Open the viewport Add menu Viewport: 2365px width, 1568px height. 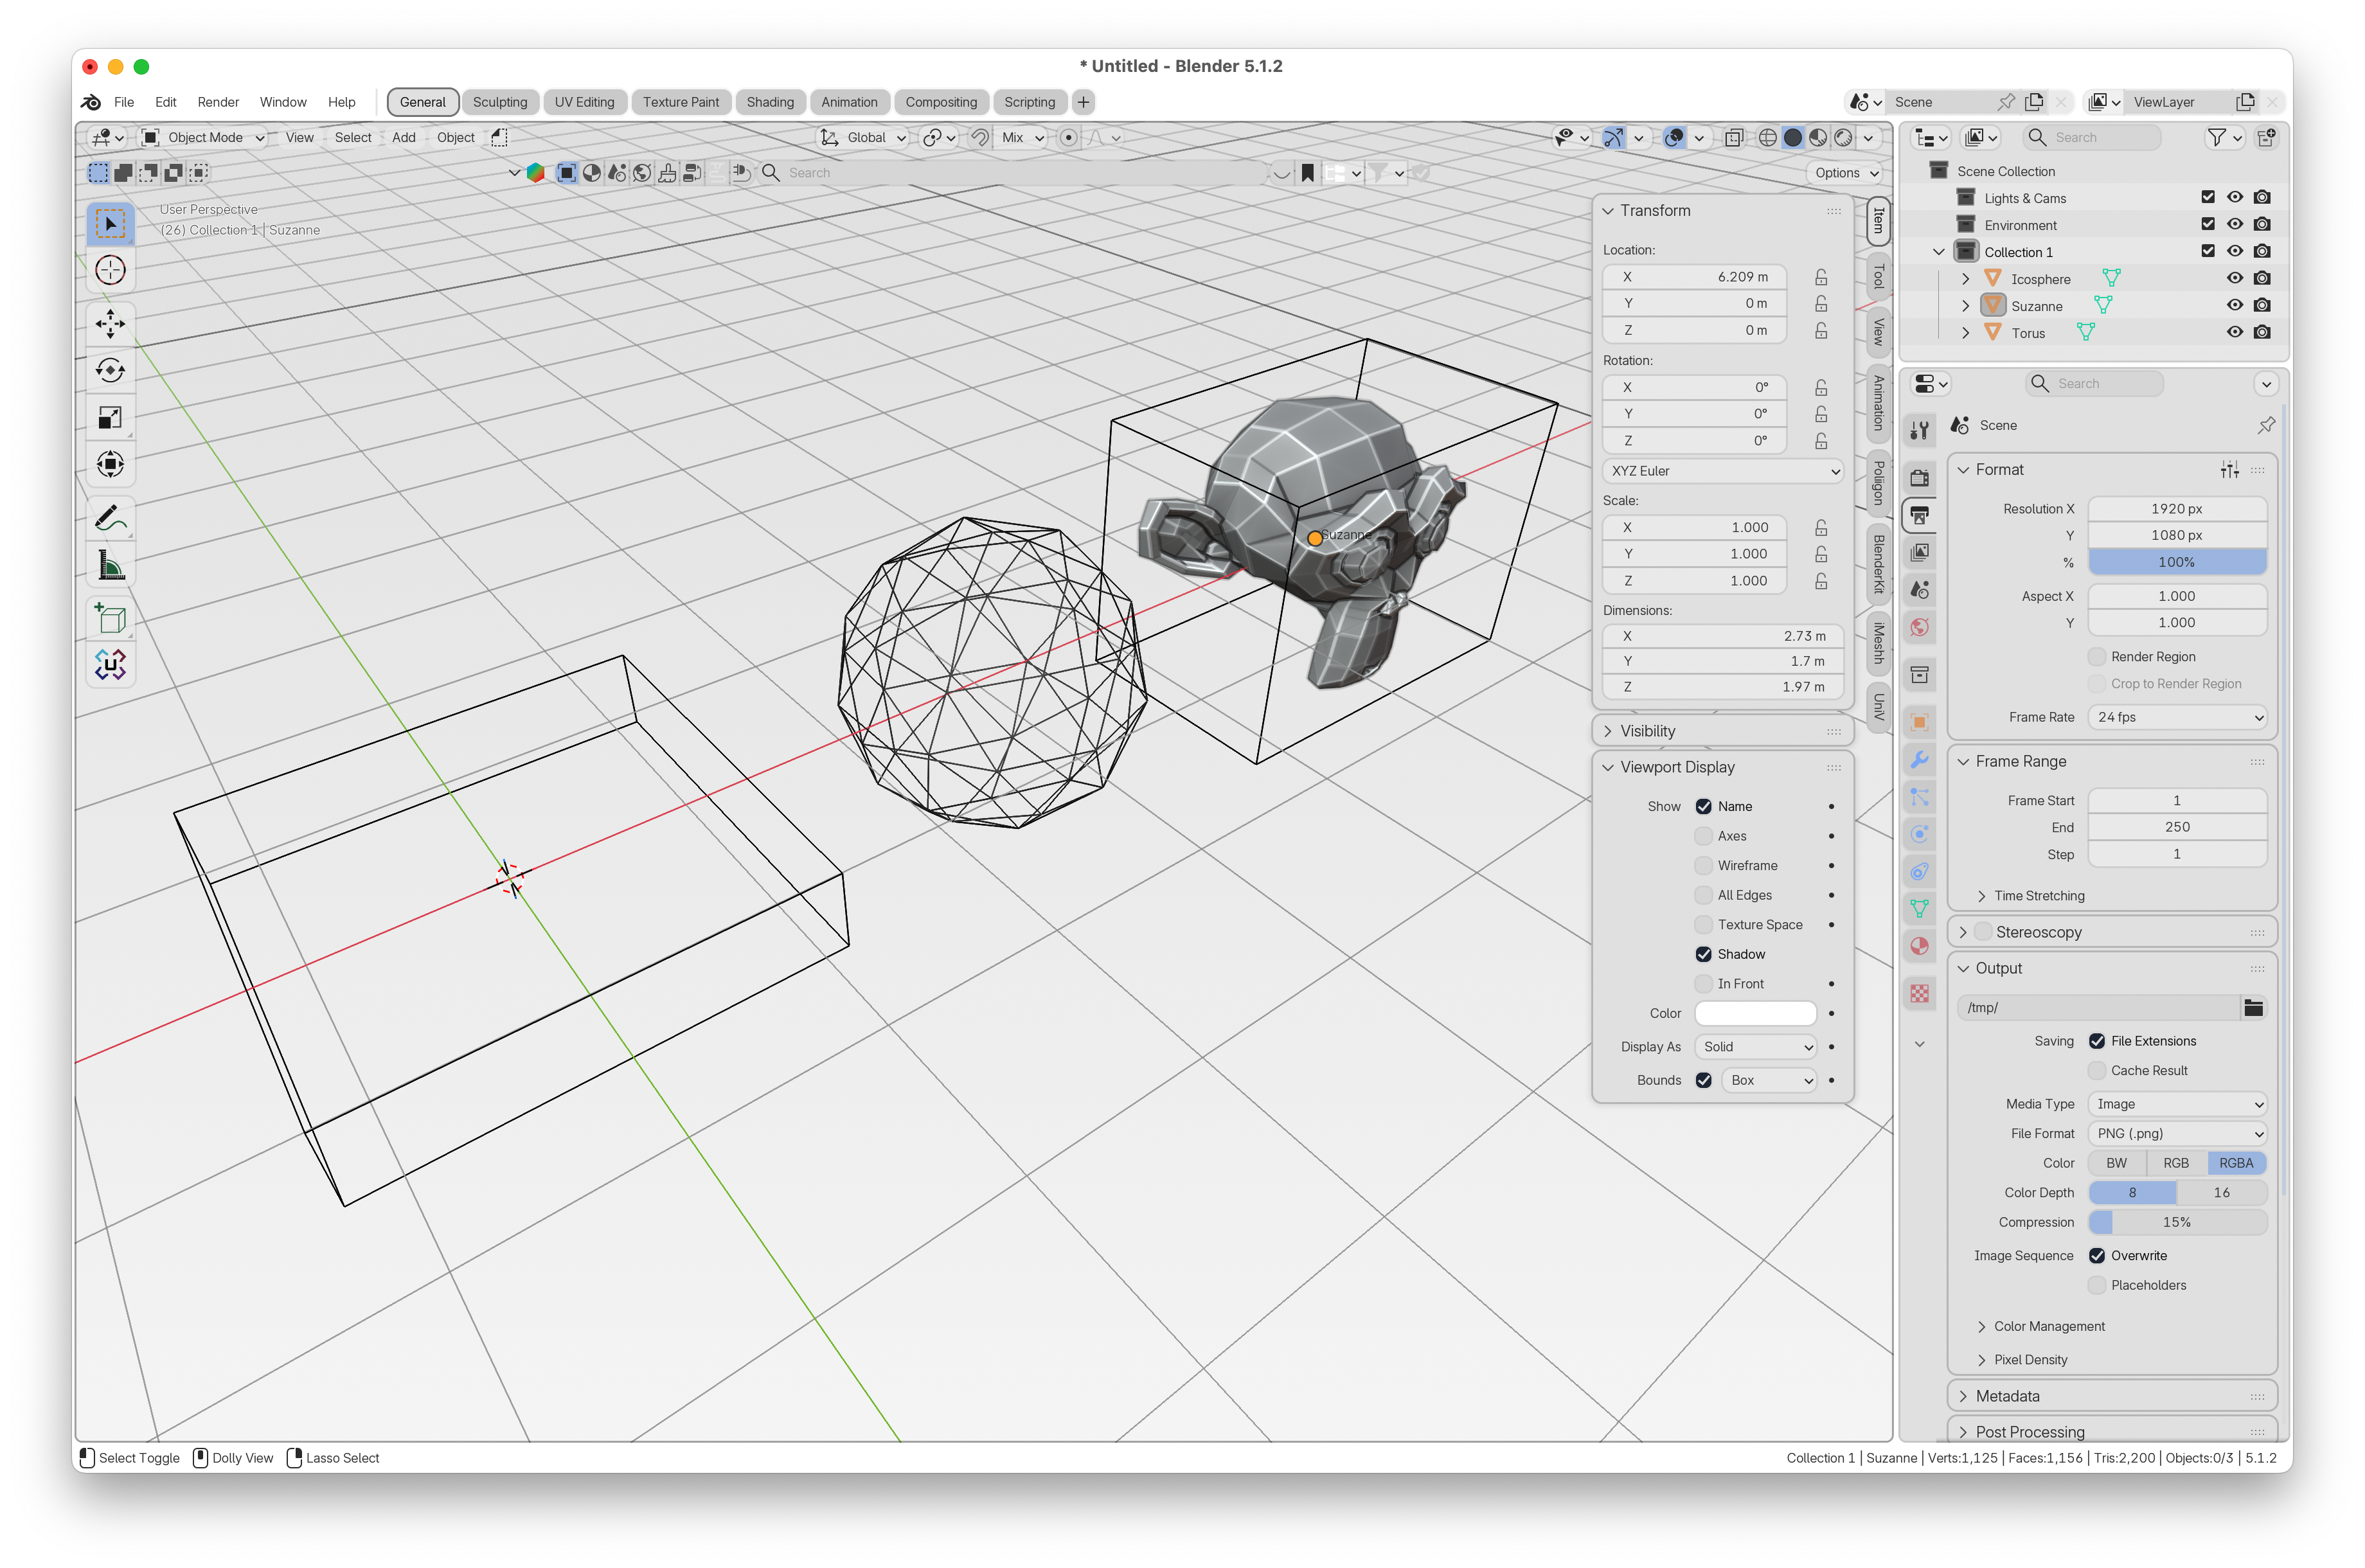[x=403, y=138]
